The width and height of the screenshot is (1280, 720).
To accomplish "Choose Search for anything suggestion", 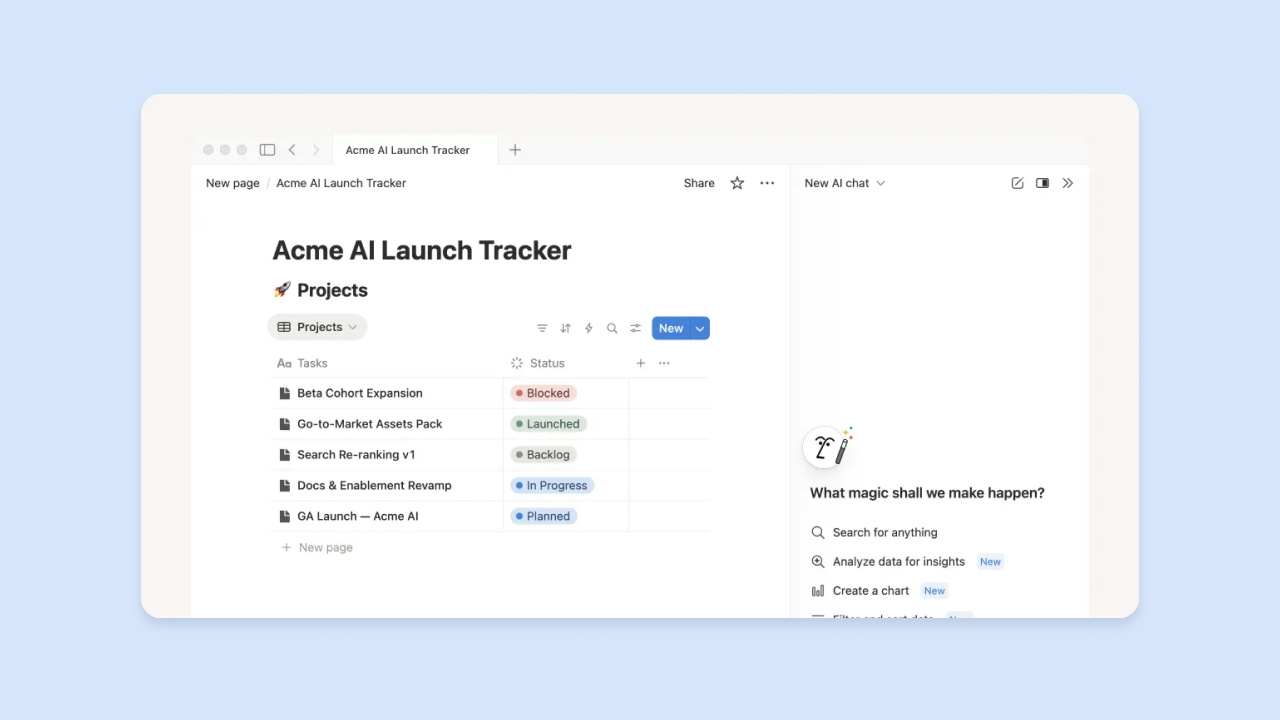I will (x=874, y=533).
